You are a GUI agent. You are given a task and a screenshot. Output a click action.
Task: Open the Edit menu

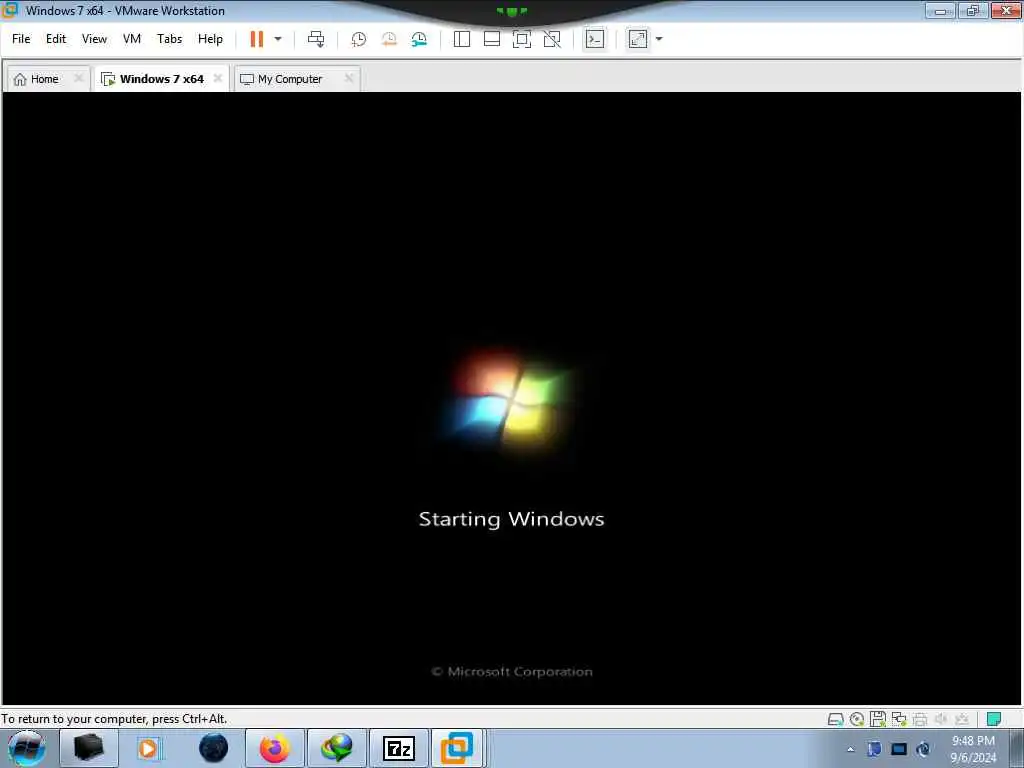click(56, 39)
